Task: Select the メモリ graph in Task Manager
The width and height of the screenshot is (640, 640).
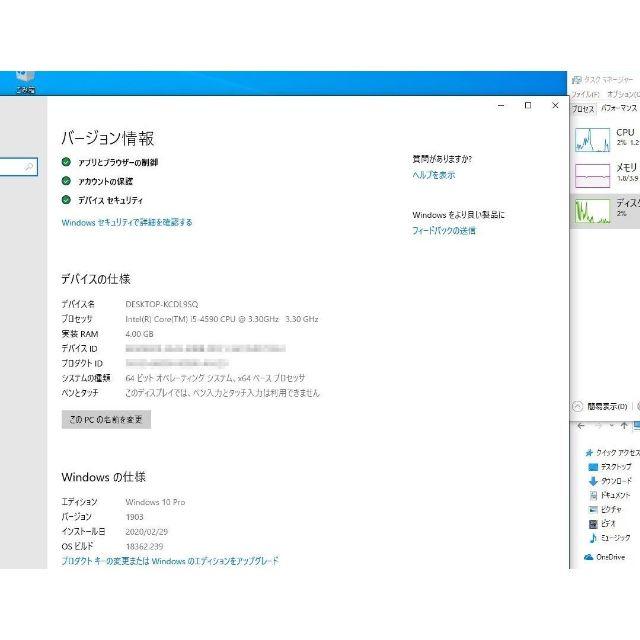Action: coord(592,176)
